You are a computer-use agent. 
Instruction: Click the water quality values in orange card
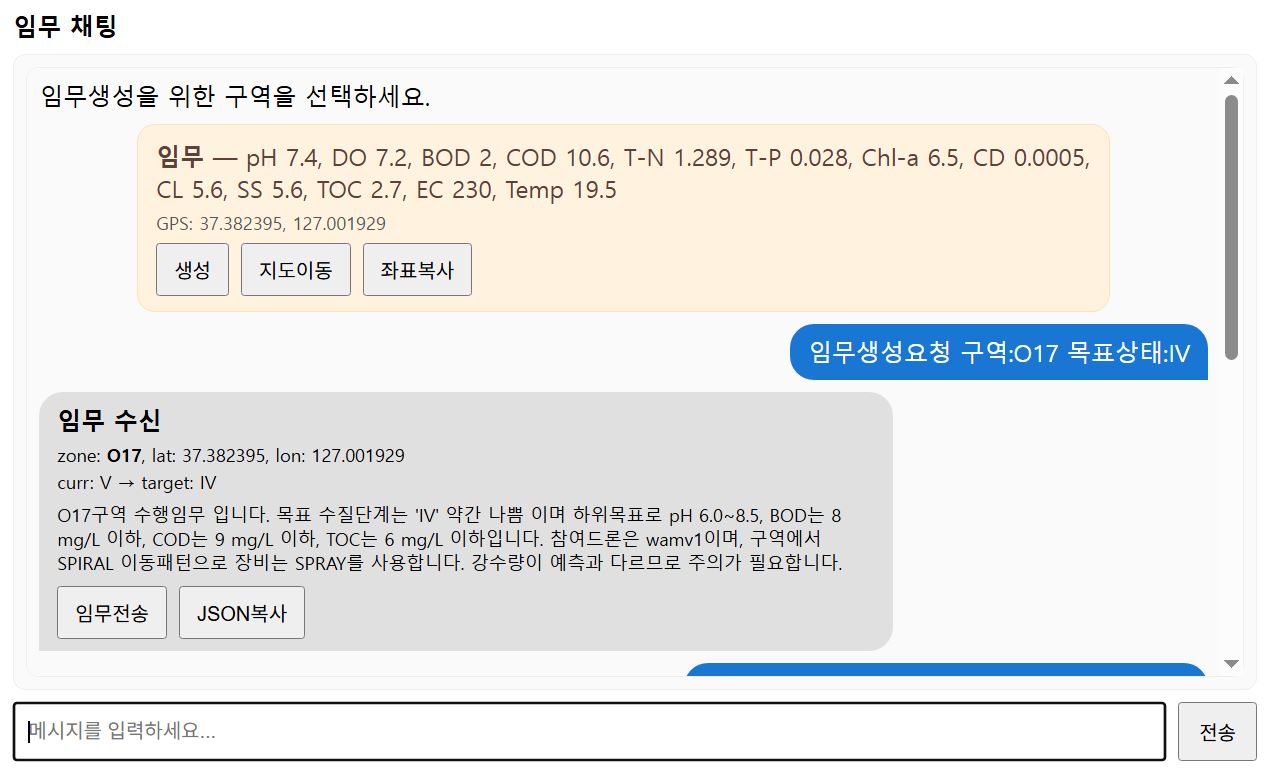[x=622, y=173]
